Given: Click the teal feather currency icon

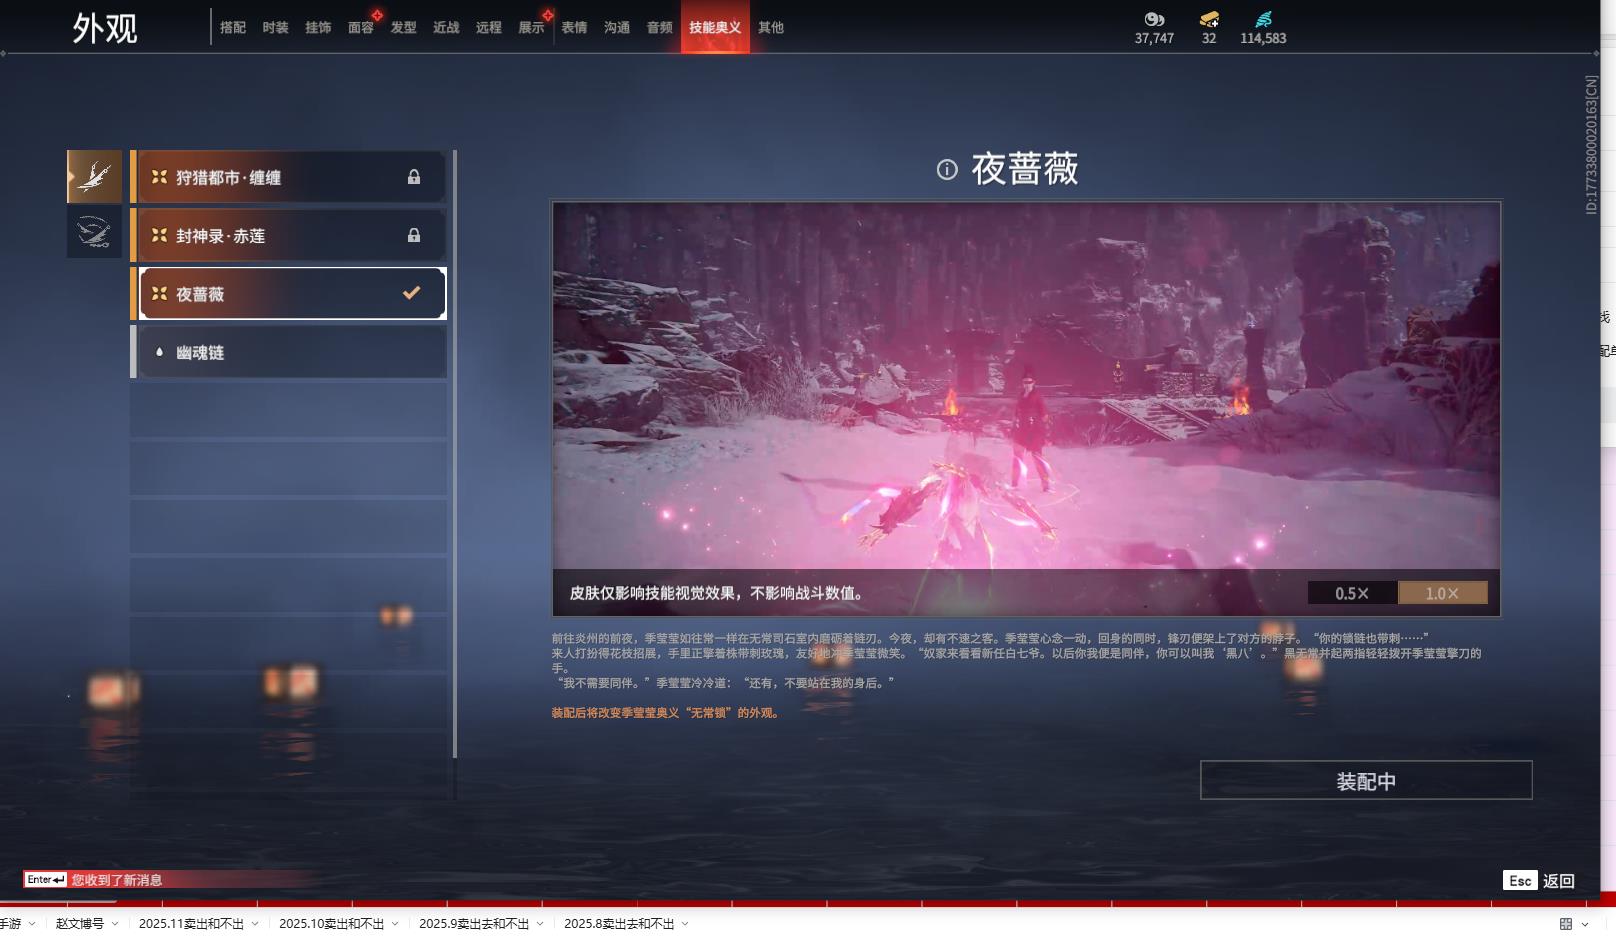Looking at the screenshot, I should tap(1263, 19).
